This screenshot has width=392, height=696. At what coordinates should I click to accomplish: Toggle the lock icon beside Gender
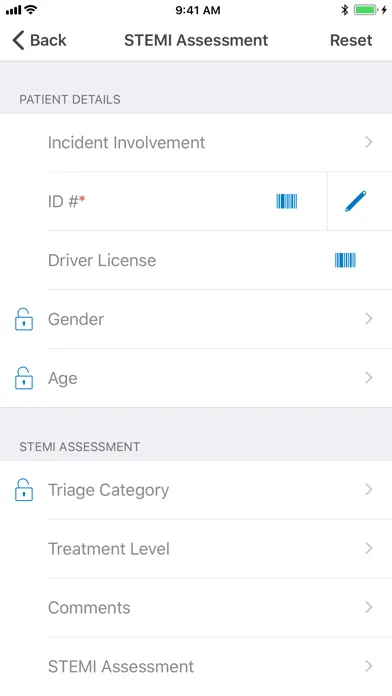click(x=24, y=319)
